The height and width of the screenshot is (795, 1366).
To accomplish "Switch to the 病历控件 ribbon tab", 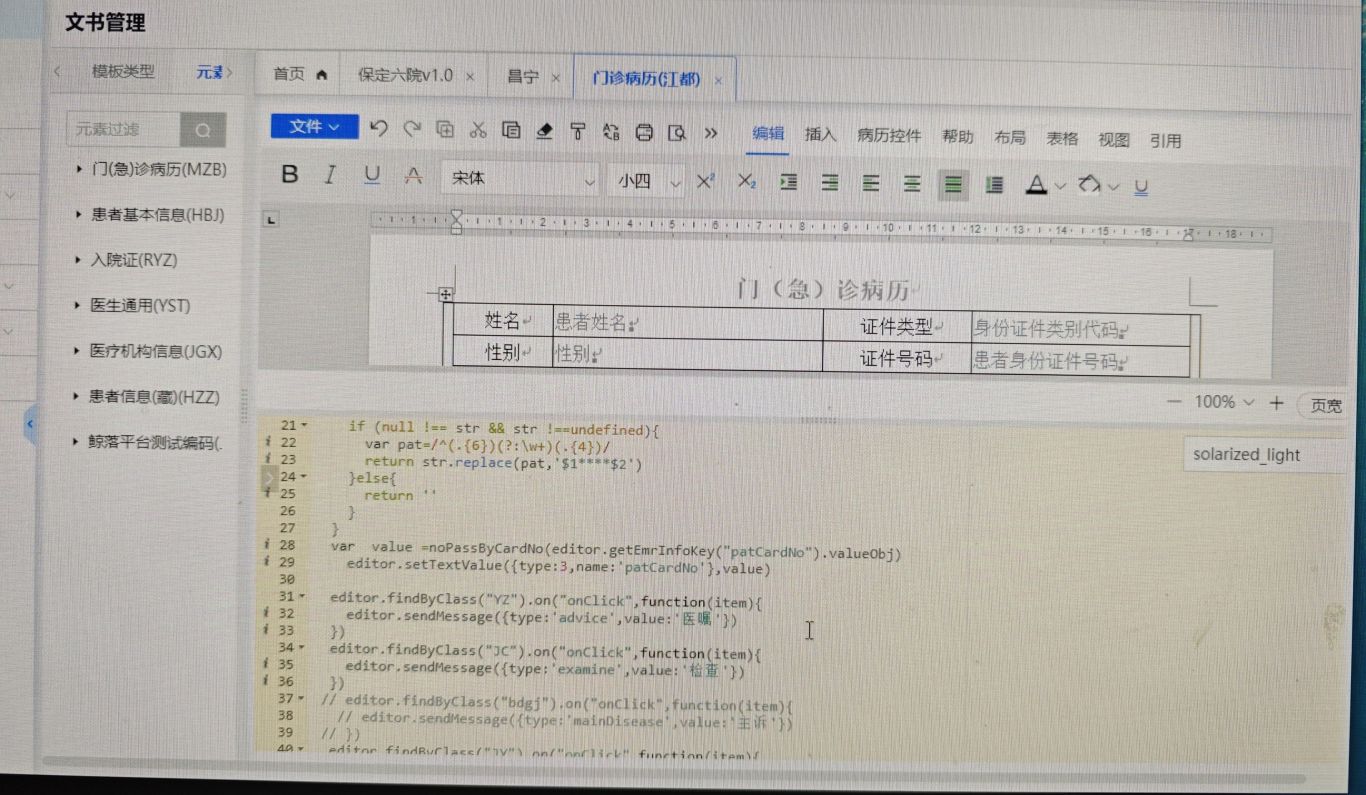I will pyautogui.click(x=889, y=136).
